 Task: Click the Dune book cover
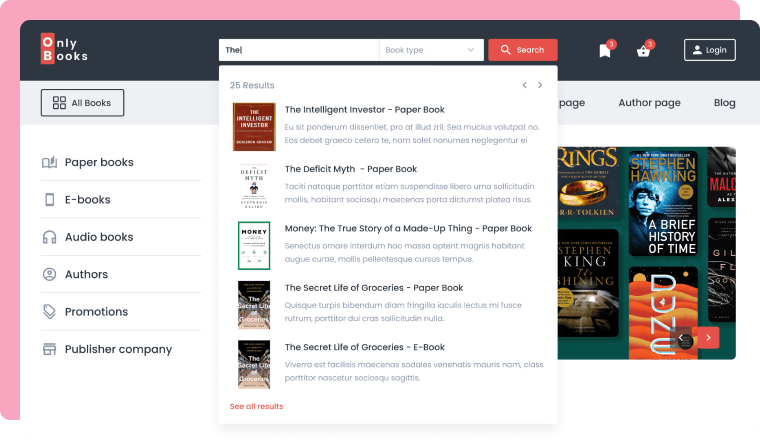[x=663, y=313]
